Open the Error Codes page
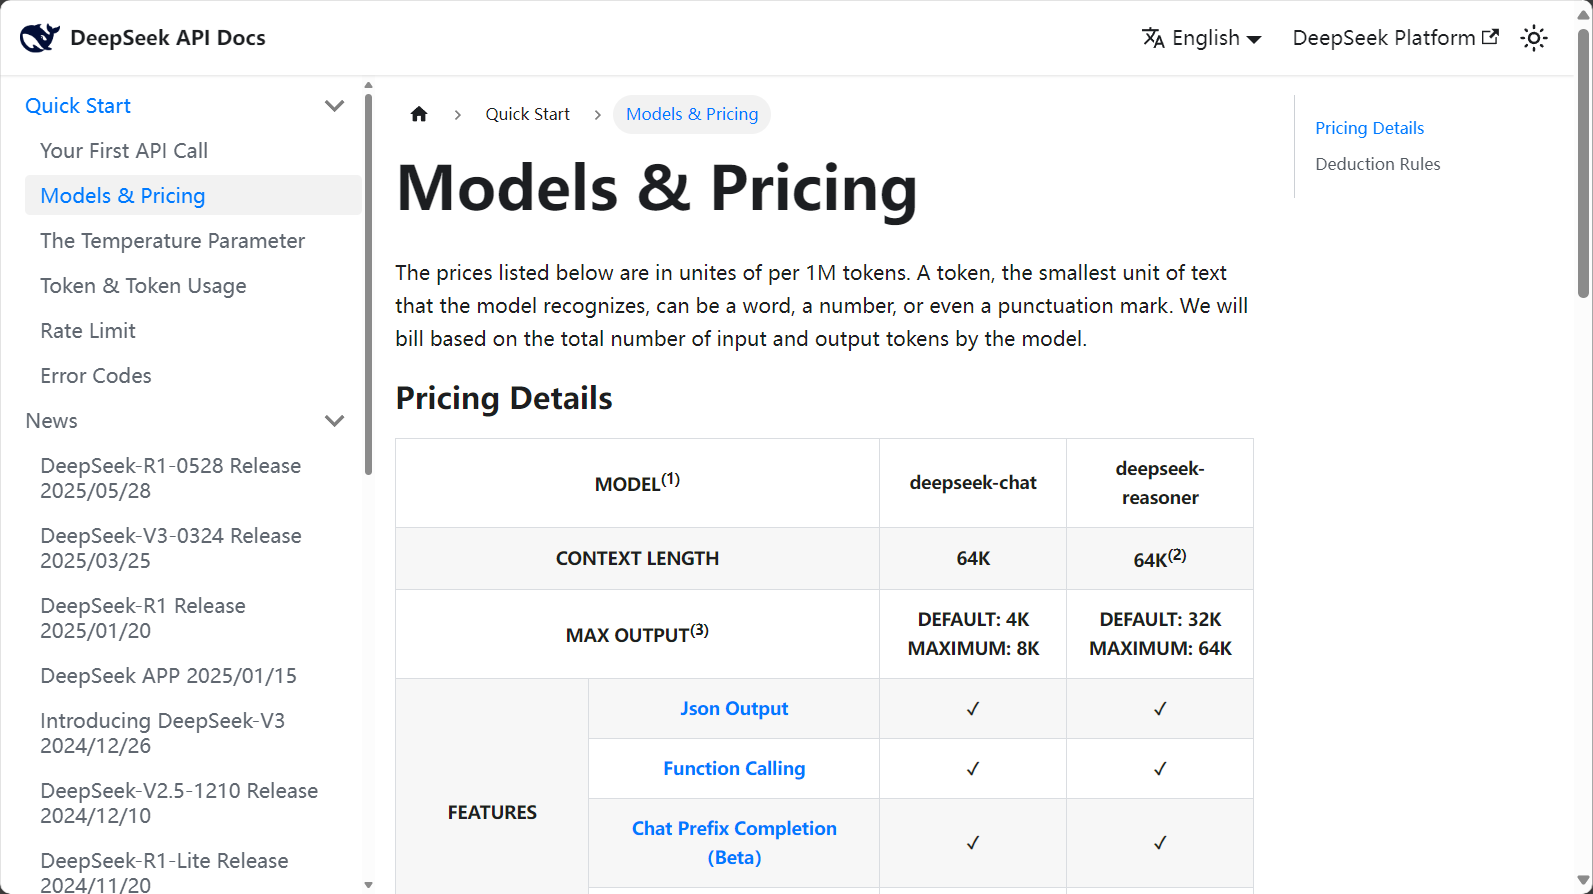The width and height of the screenshot is (1593, 894). click(96, 376)
